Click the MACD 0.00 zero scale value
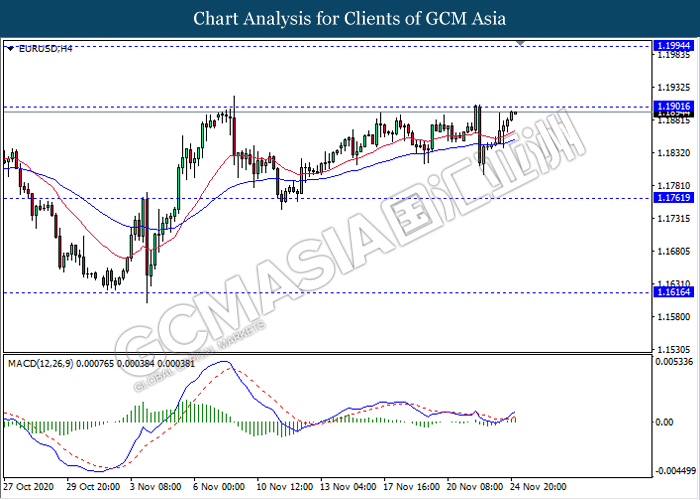 click(665, 422)
